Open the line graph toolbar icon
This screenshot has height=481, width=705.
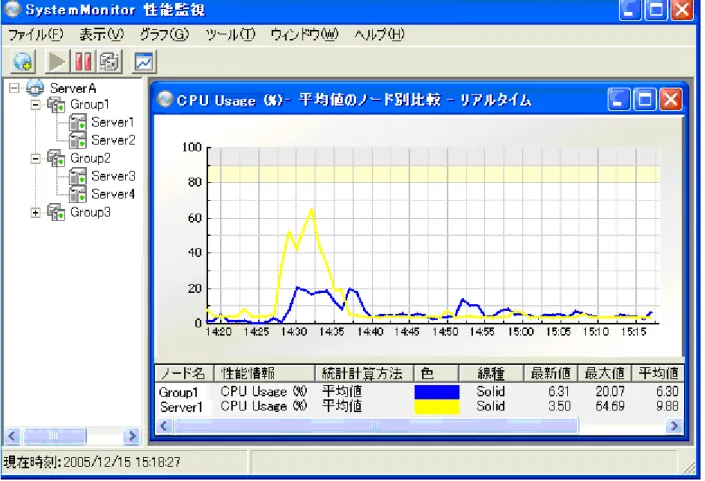tap(144, 62)
